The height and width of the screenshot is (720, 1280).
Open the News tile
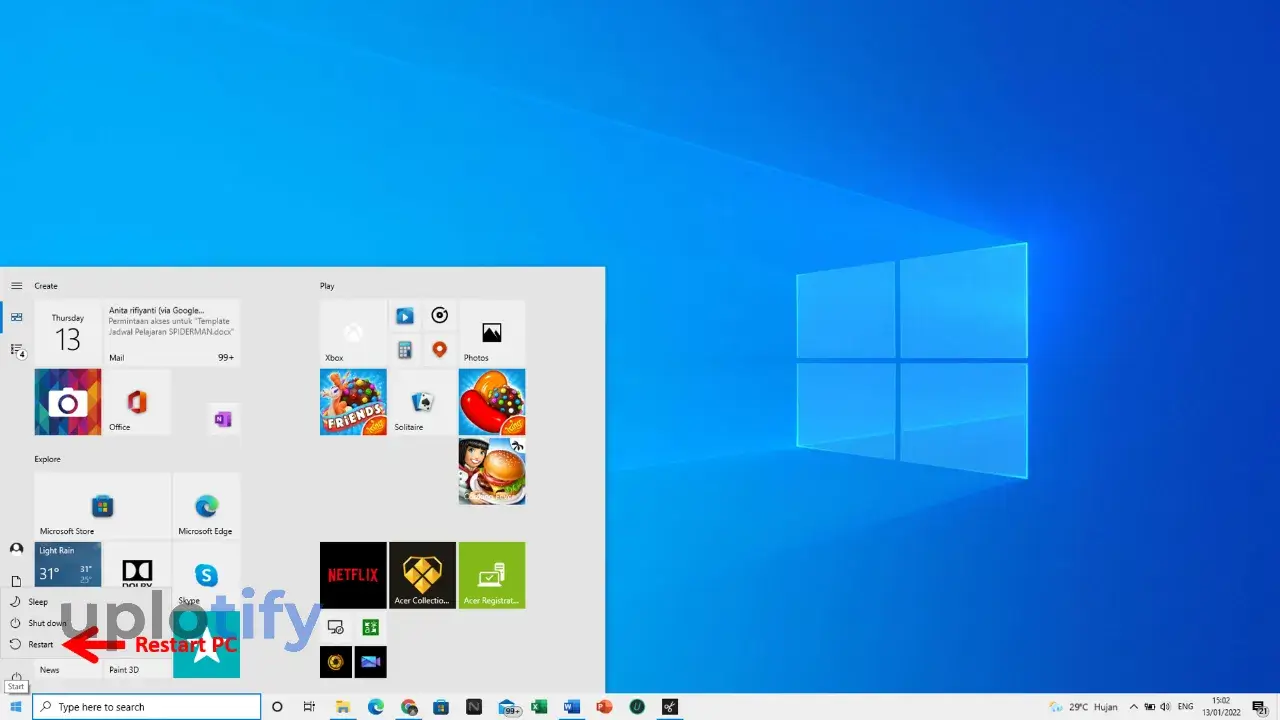coord(68,668)
